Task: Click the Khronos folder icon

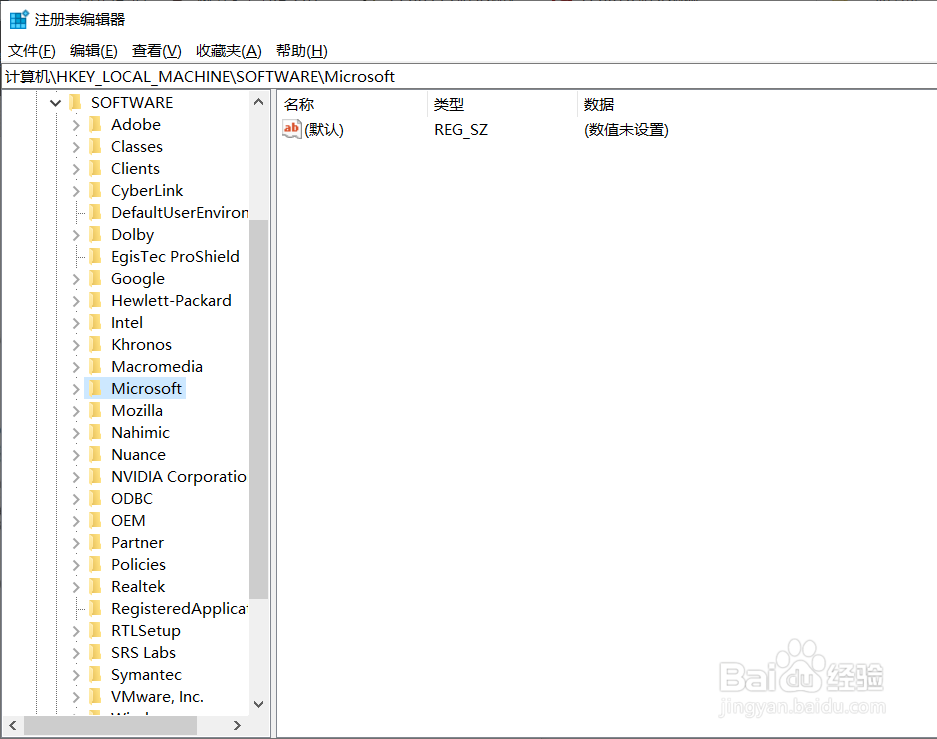Action: coord(95,344)
